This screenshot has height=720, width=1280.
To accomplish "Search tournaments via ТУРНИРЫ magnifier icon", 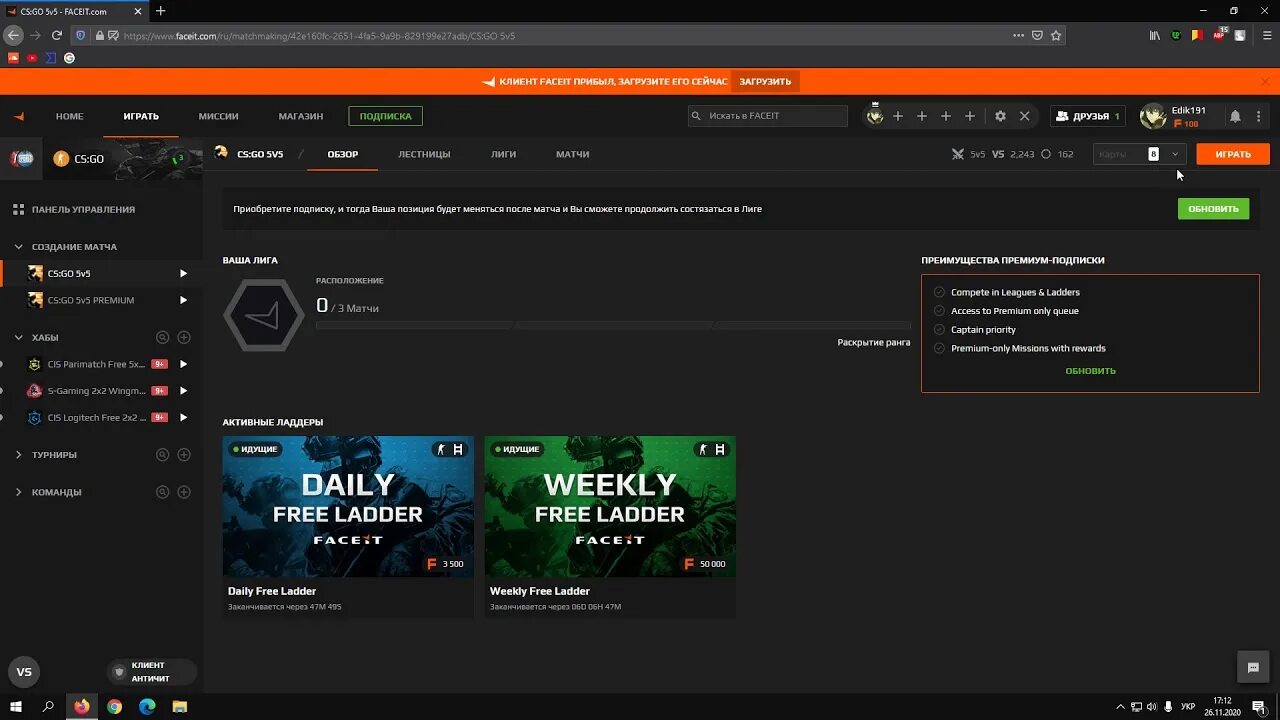I will (x=162, y=455).
